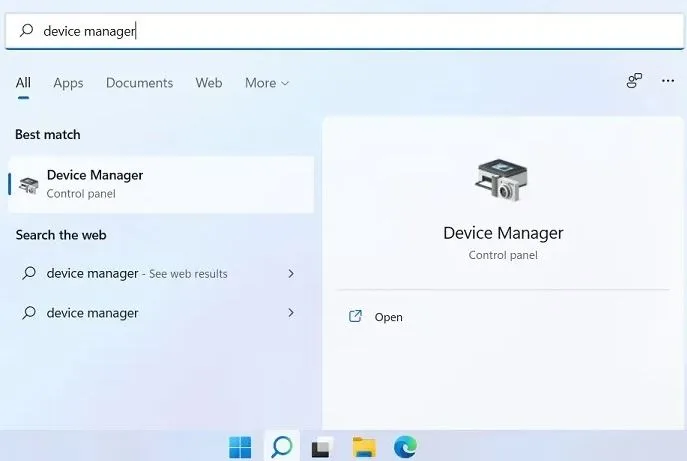Click the small Device Manager icon in Best match
This screenshot has width=687, height=461.
(x=28, y=185)
